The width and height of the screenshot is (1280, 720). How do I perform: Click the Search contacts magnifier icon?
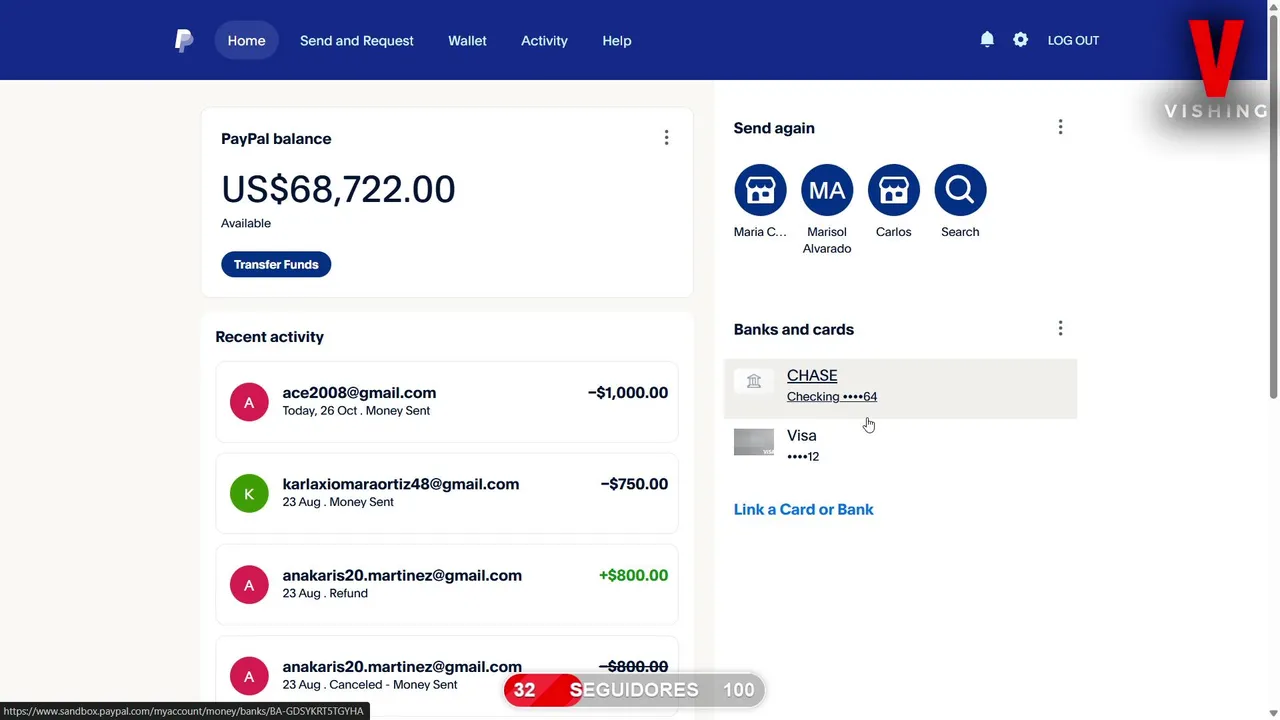click(960, 190)
